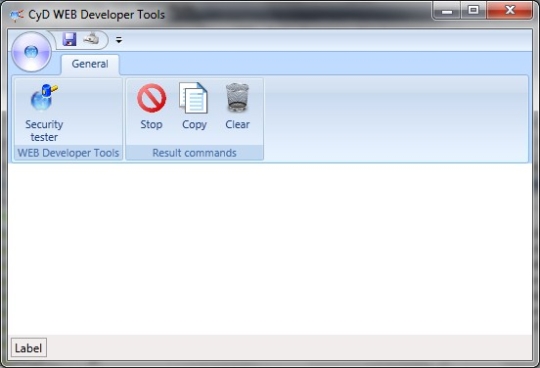Click the Result commands group caption
Screen dimensions: 540x368
(x=195, y=153)
